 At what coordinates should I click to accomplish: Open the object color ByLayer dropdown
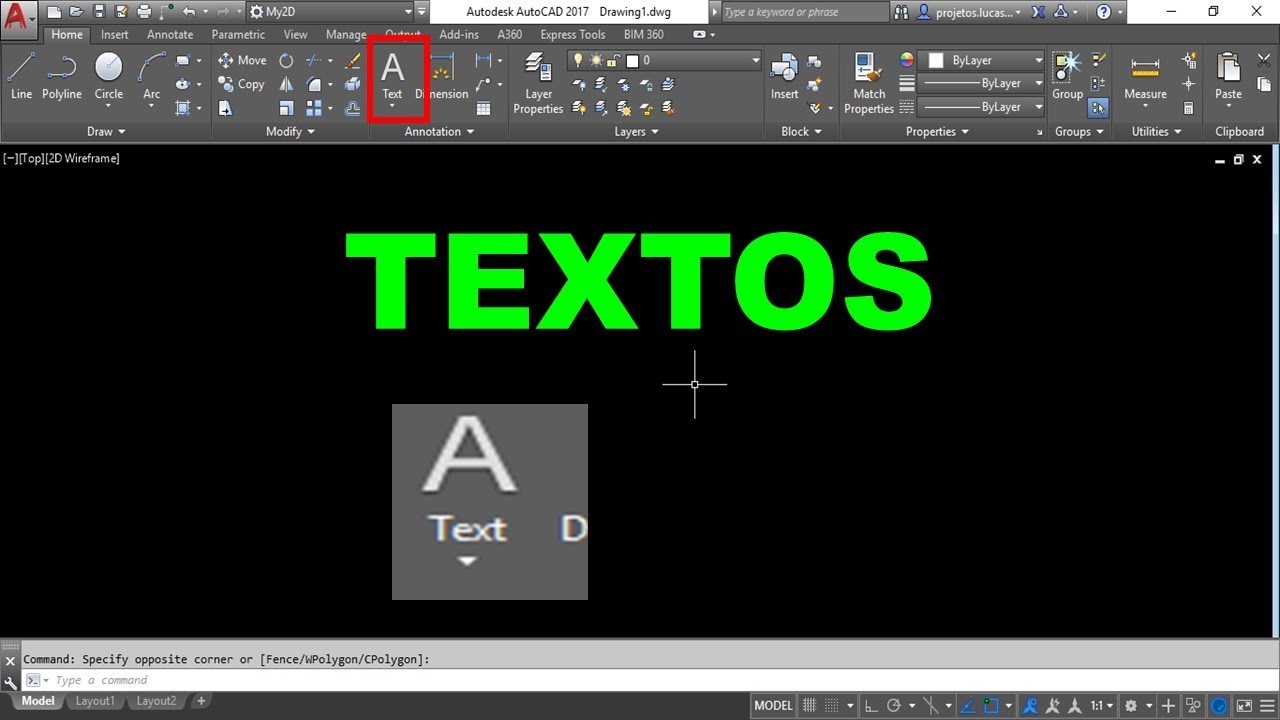(x=981, y=60)
